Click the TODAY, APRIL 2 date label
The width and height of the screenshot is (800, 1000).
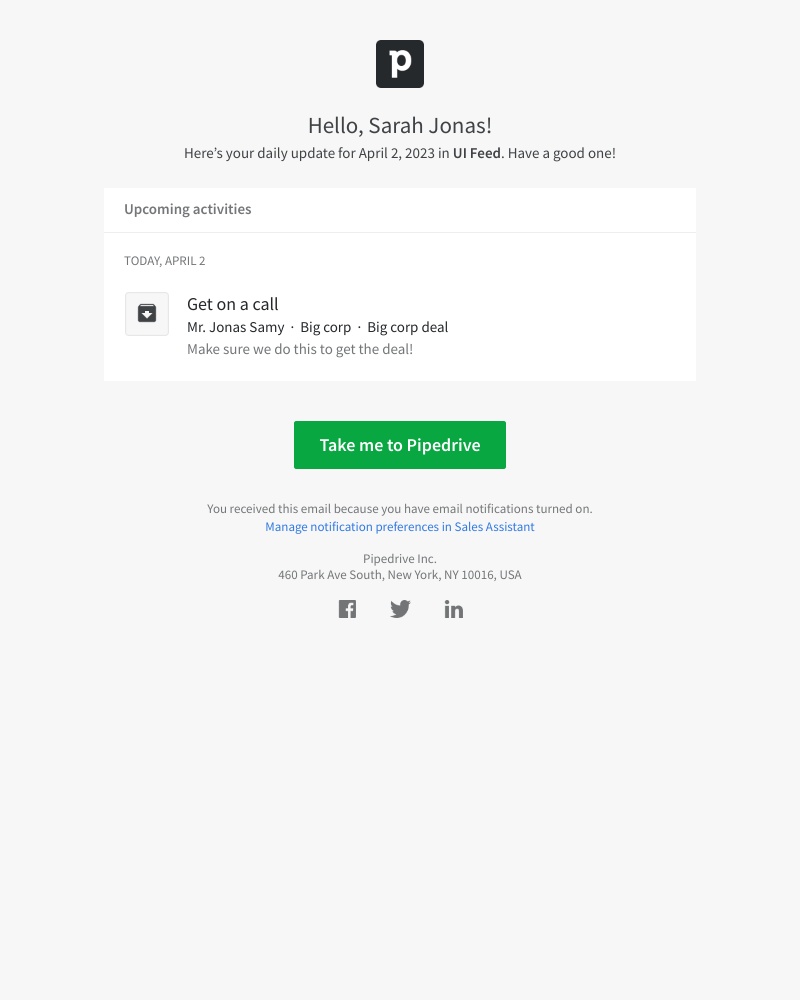[165, 261]
